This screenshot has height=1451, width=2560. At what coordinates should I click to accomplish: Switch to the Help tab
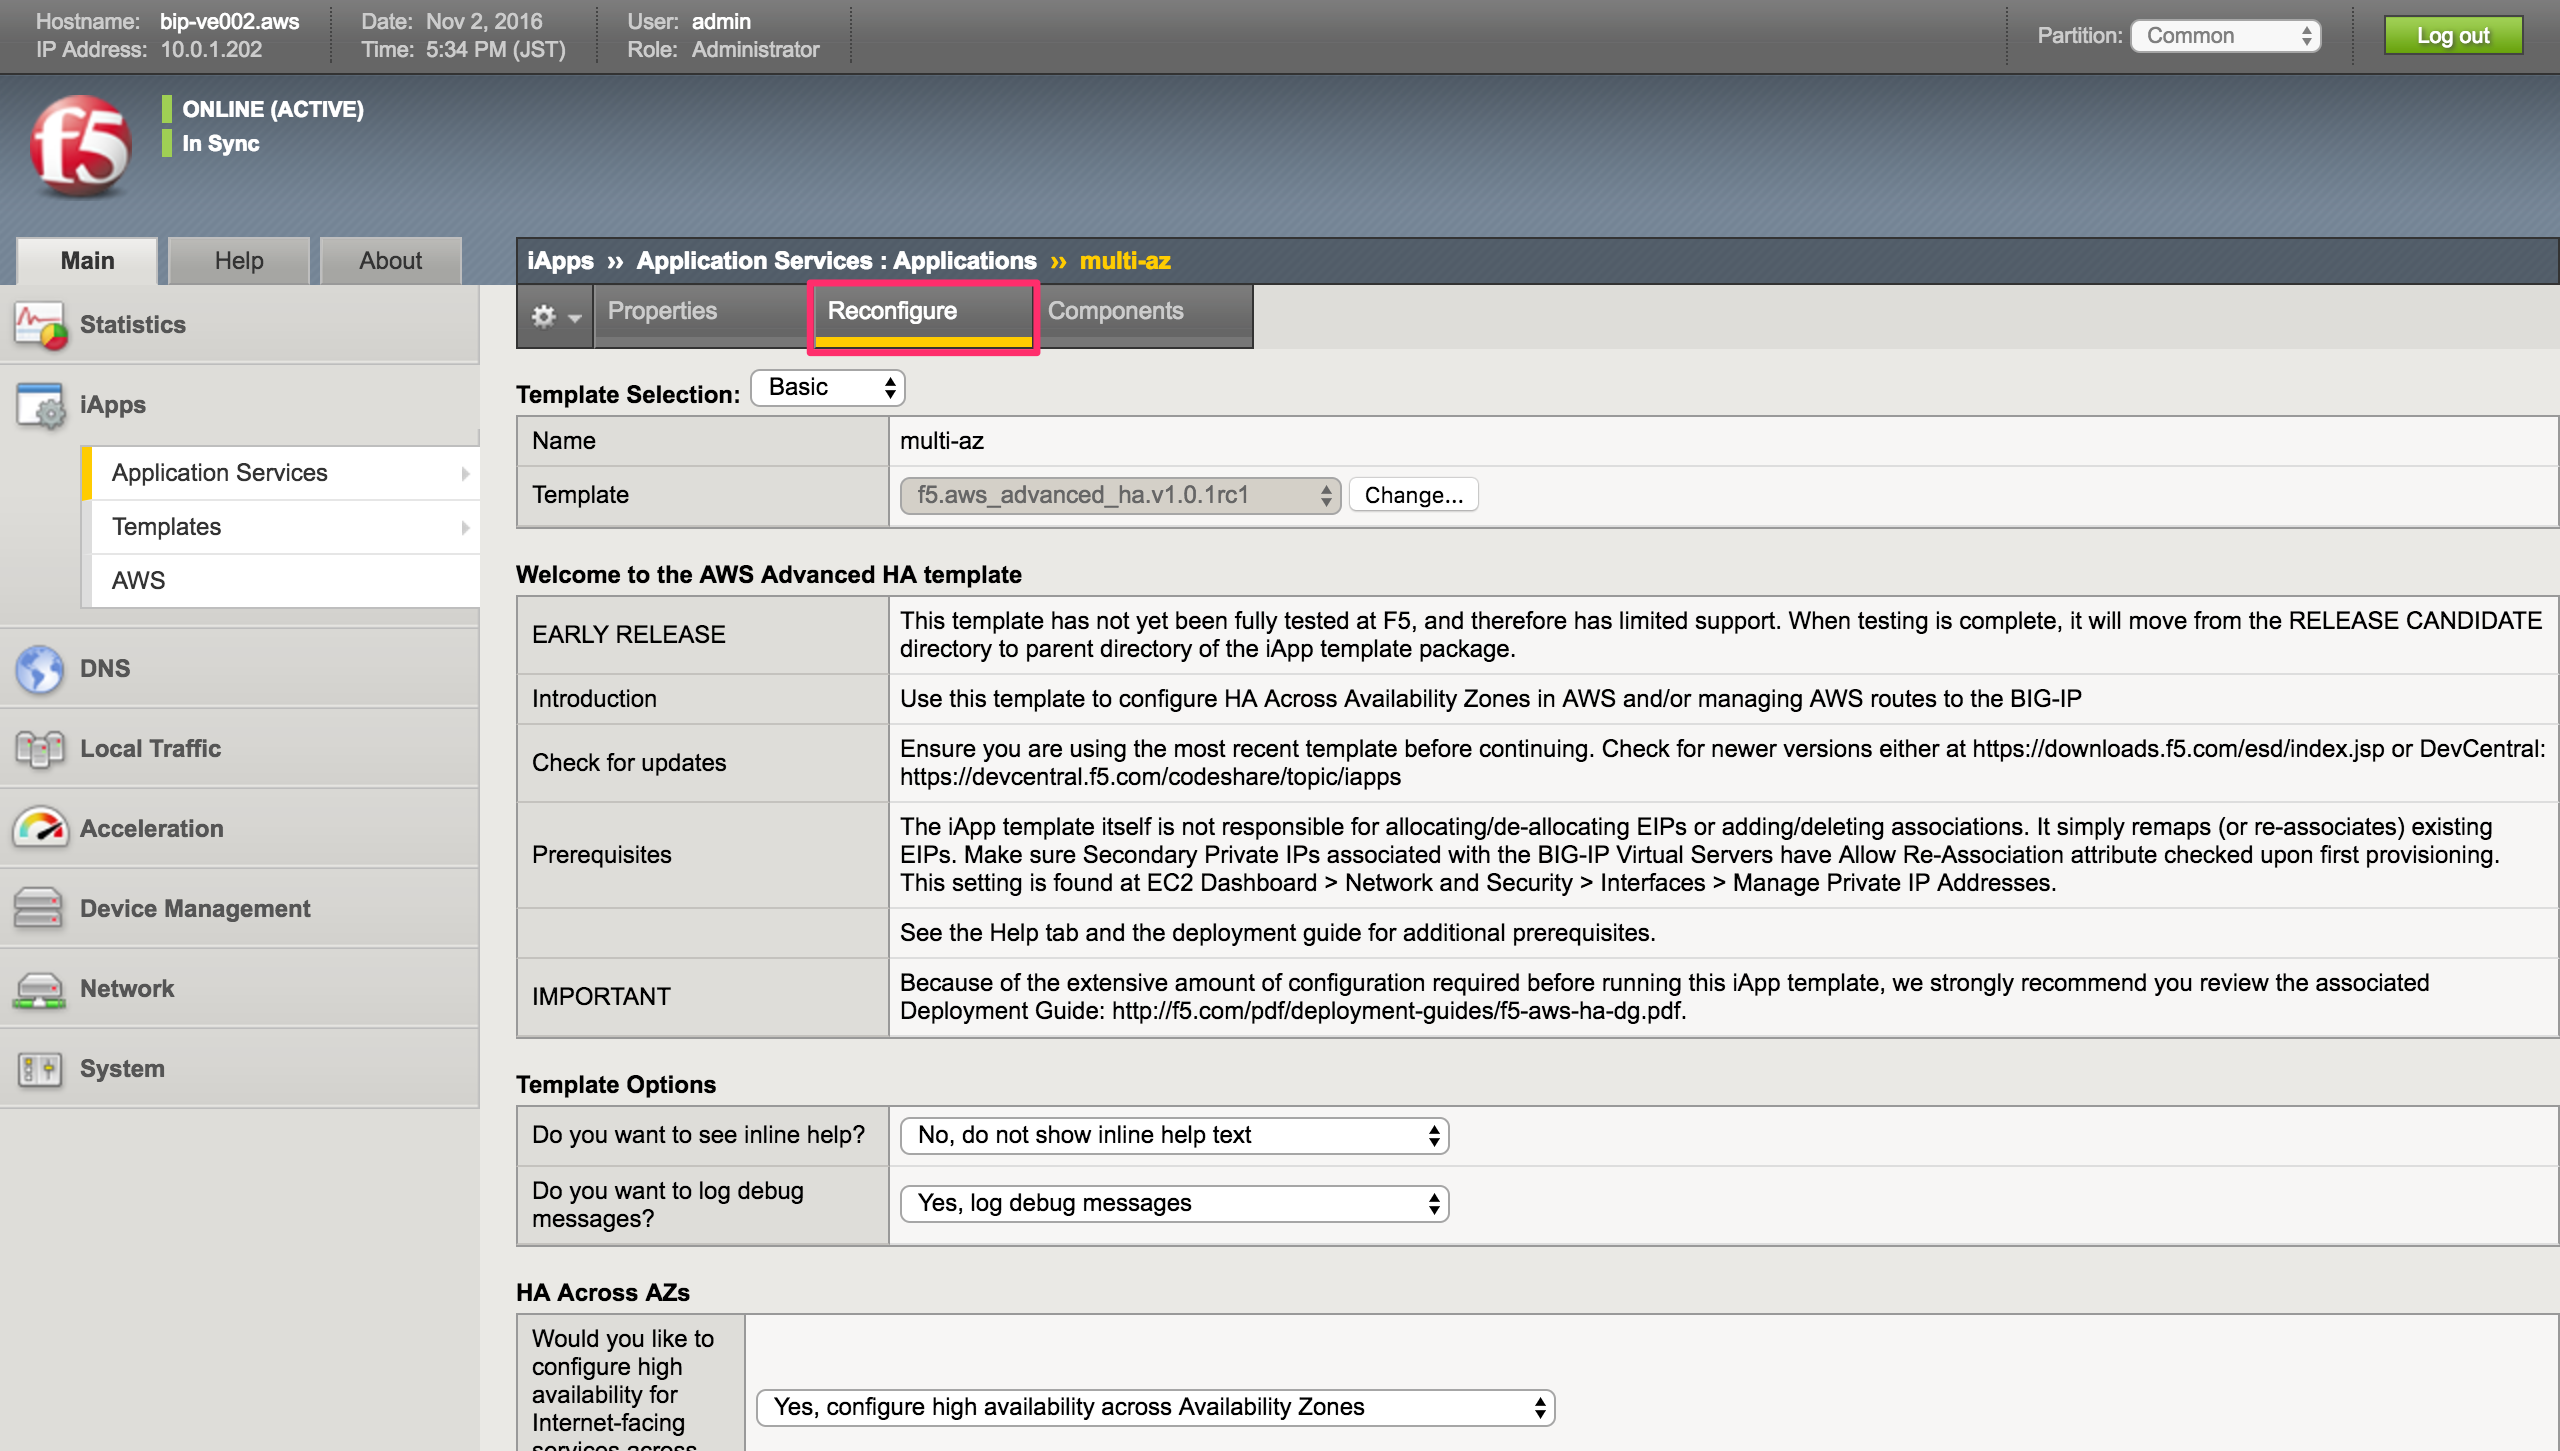coord(239,261)
